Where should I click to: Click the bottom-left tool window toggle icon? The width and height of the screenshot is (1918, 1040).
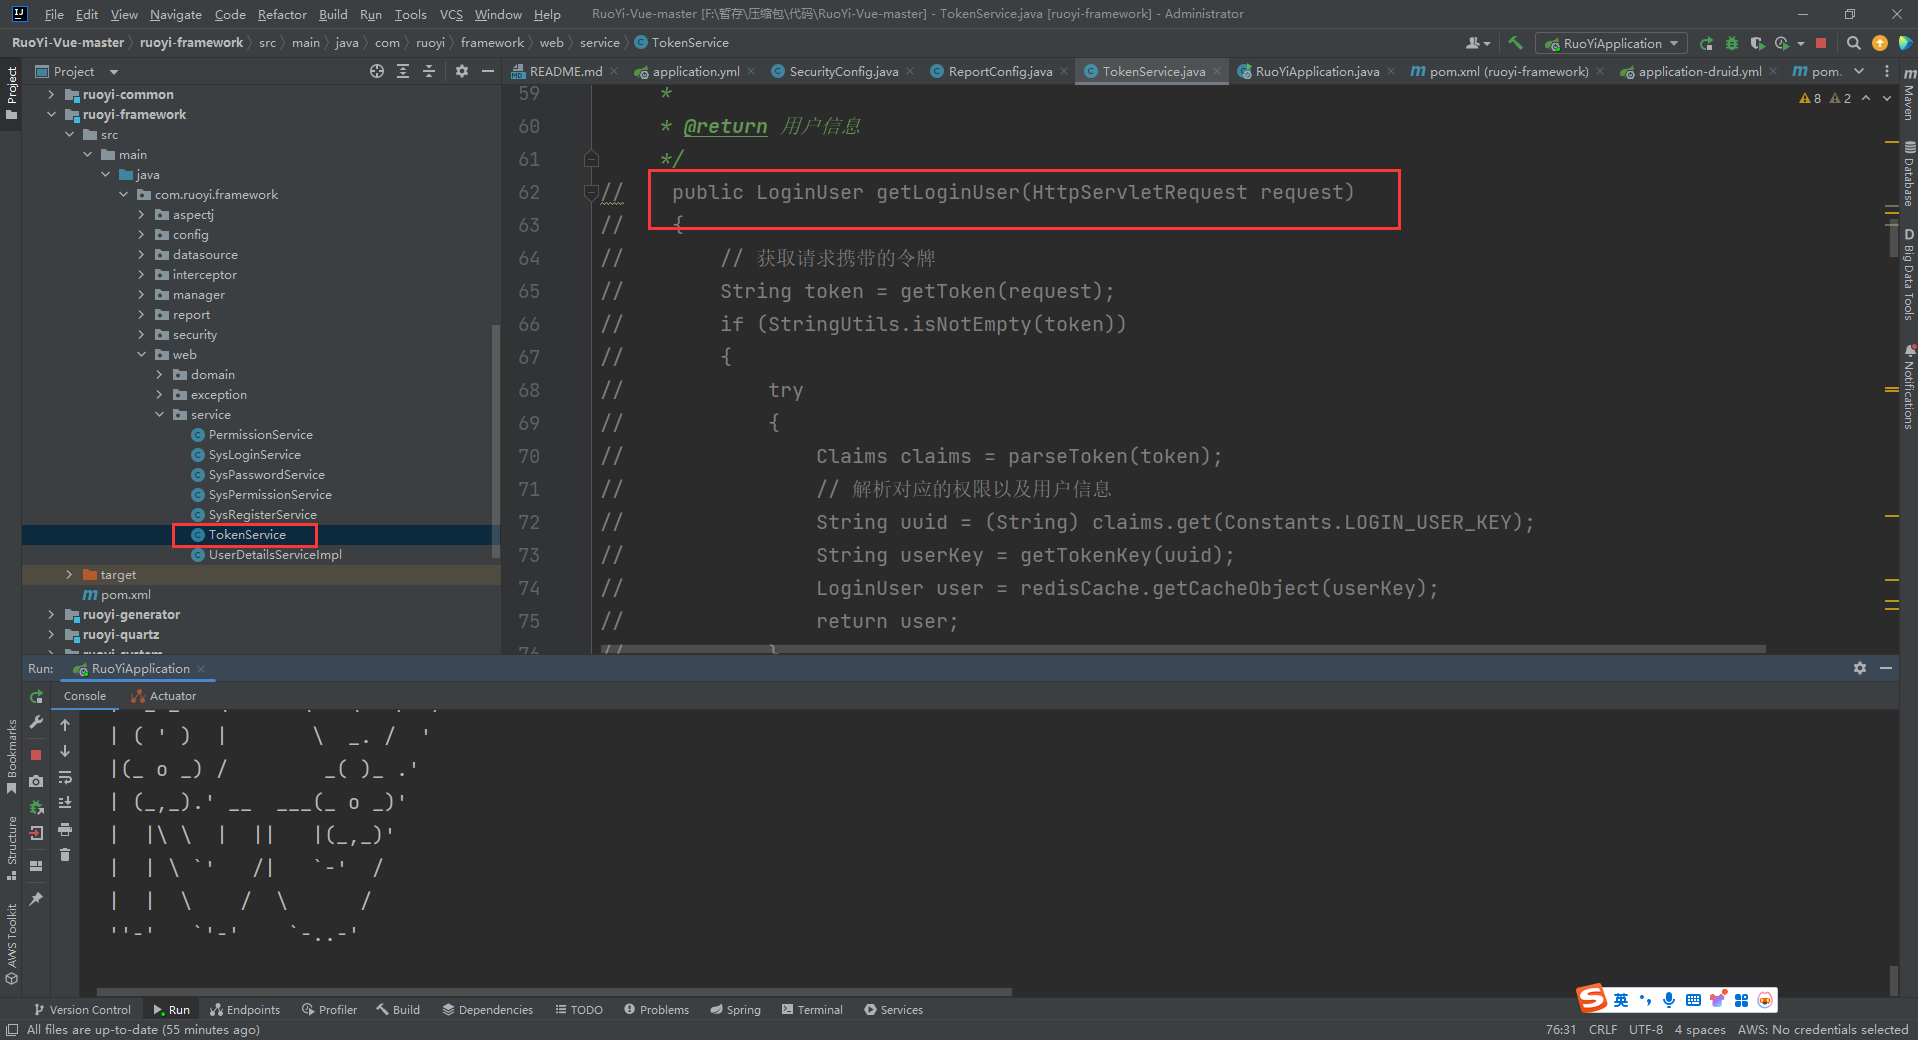click(x=12, y=1030)
